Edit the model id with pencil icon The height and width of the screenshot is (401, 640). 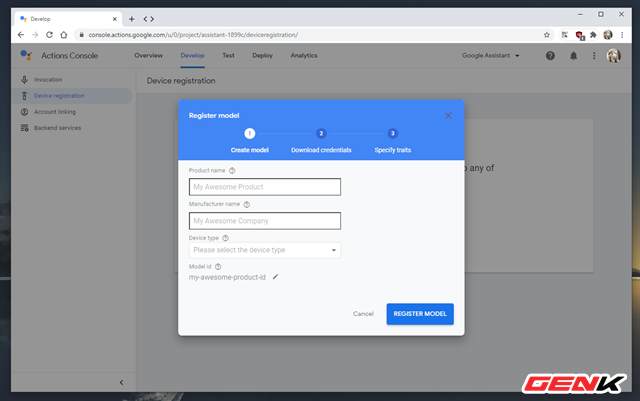pyautogui.click(x=276, y=277)
